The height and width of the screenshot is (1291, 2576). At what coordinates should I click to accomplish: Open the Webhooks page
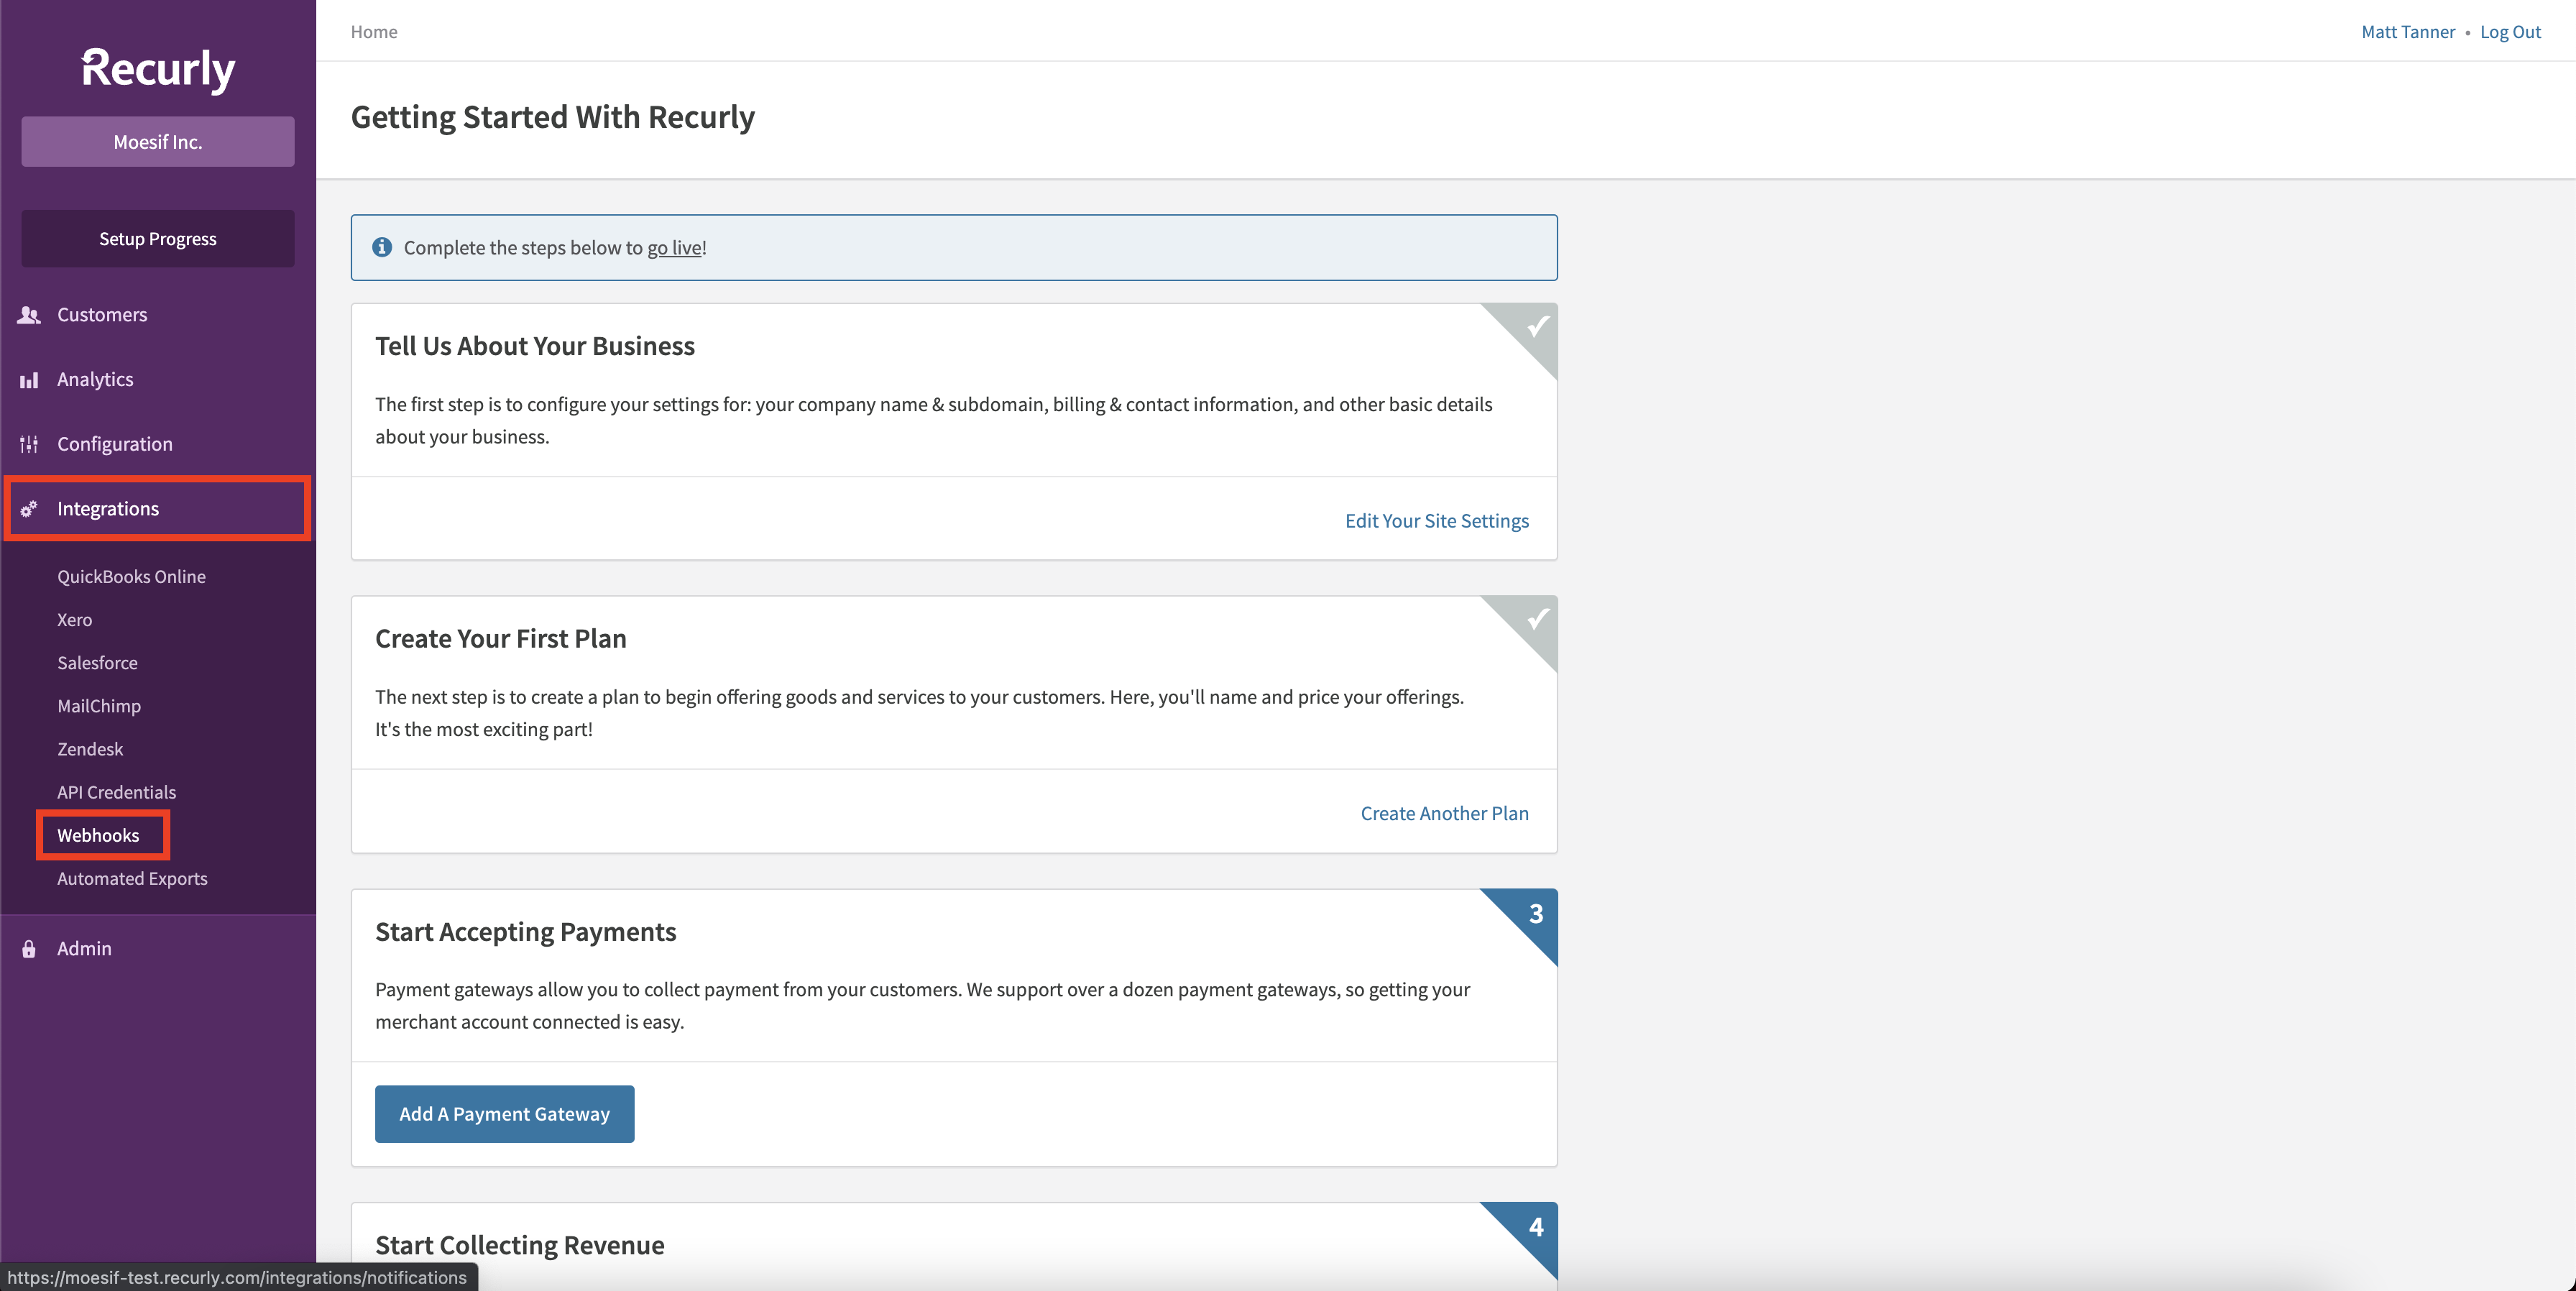[x=99, y=835]
